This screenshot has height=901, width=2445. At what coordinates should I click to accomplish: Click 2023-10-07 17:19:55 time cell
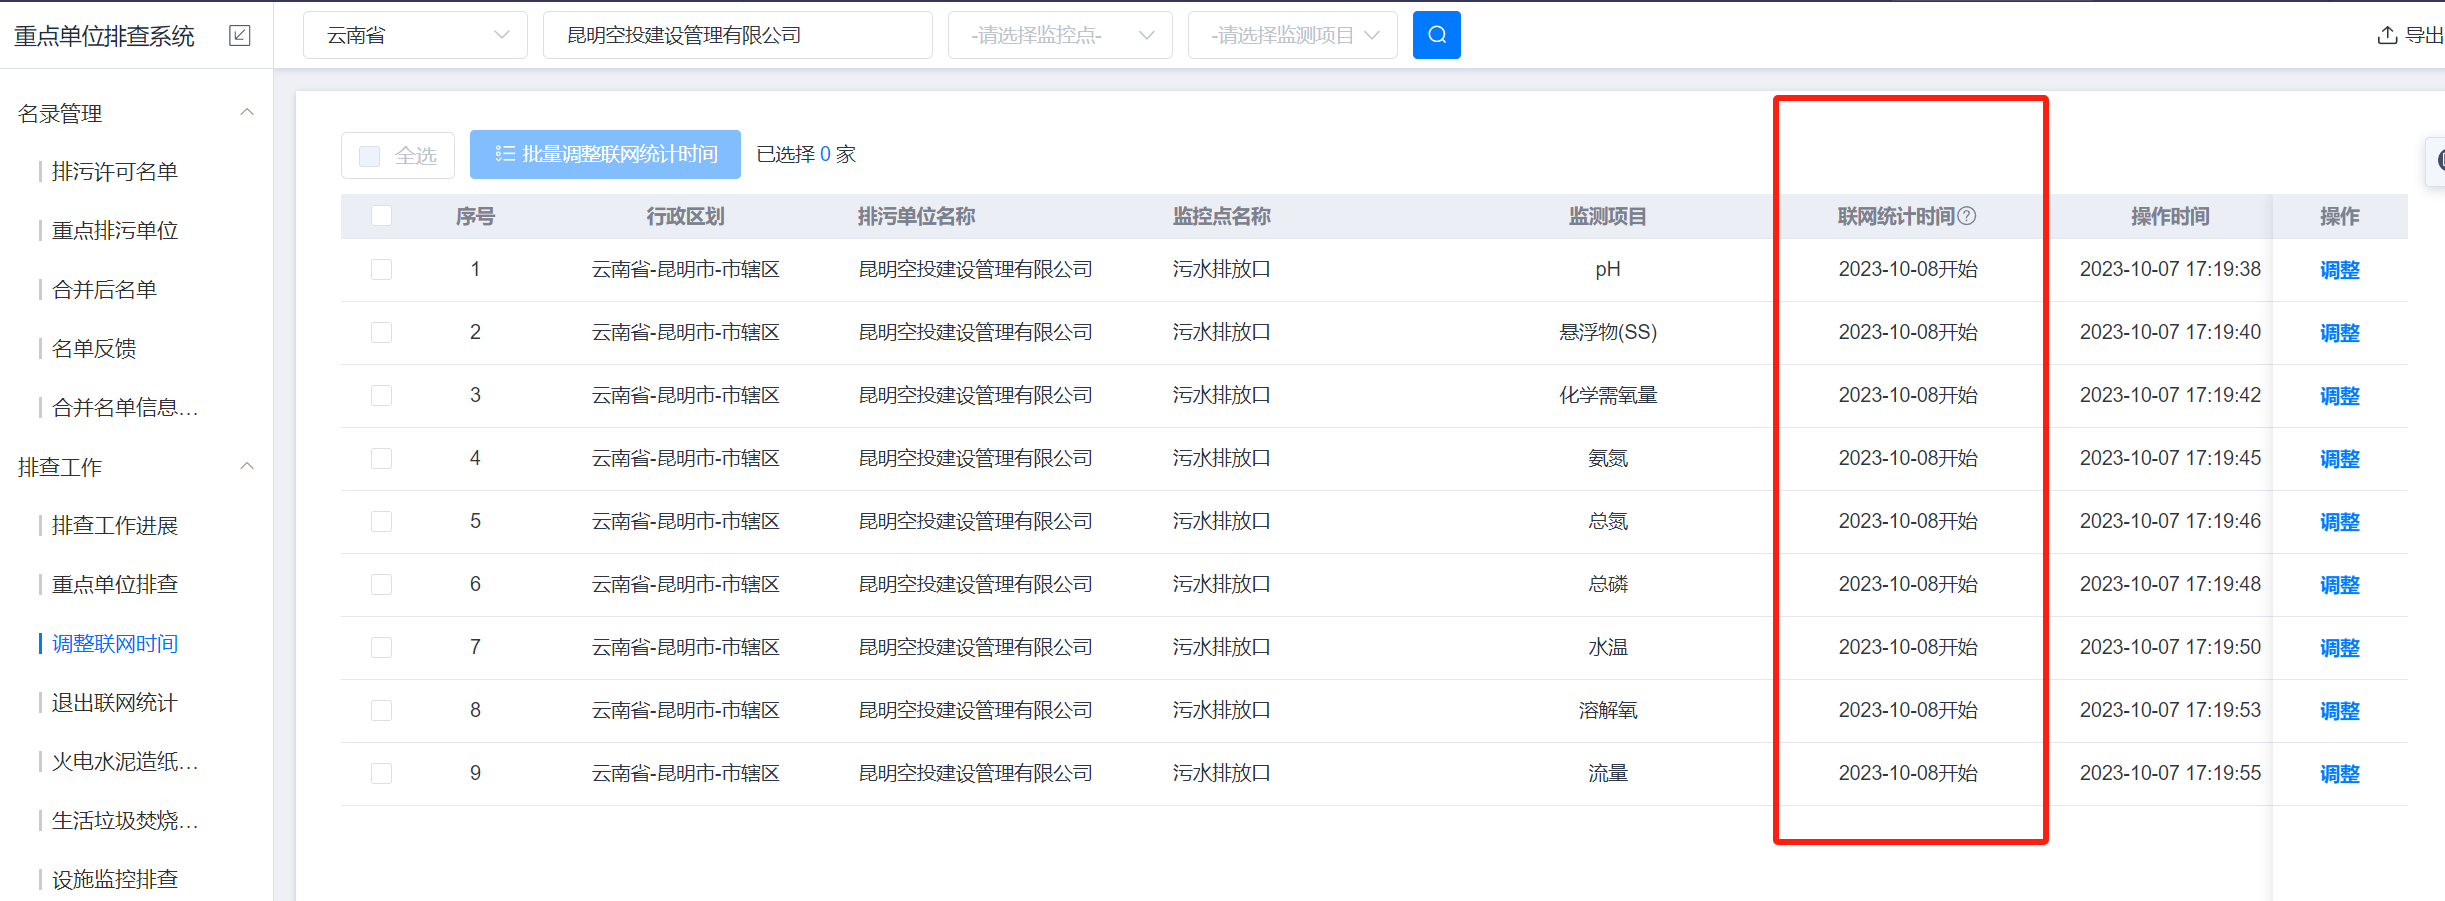pyautogui.click(x=2170, y=773)
